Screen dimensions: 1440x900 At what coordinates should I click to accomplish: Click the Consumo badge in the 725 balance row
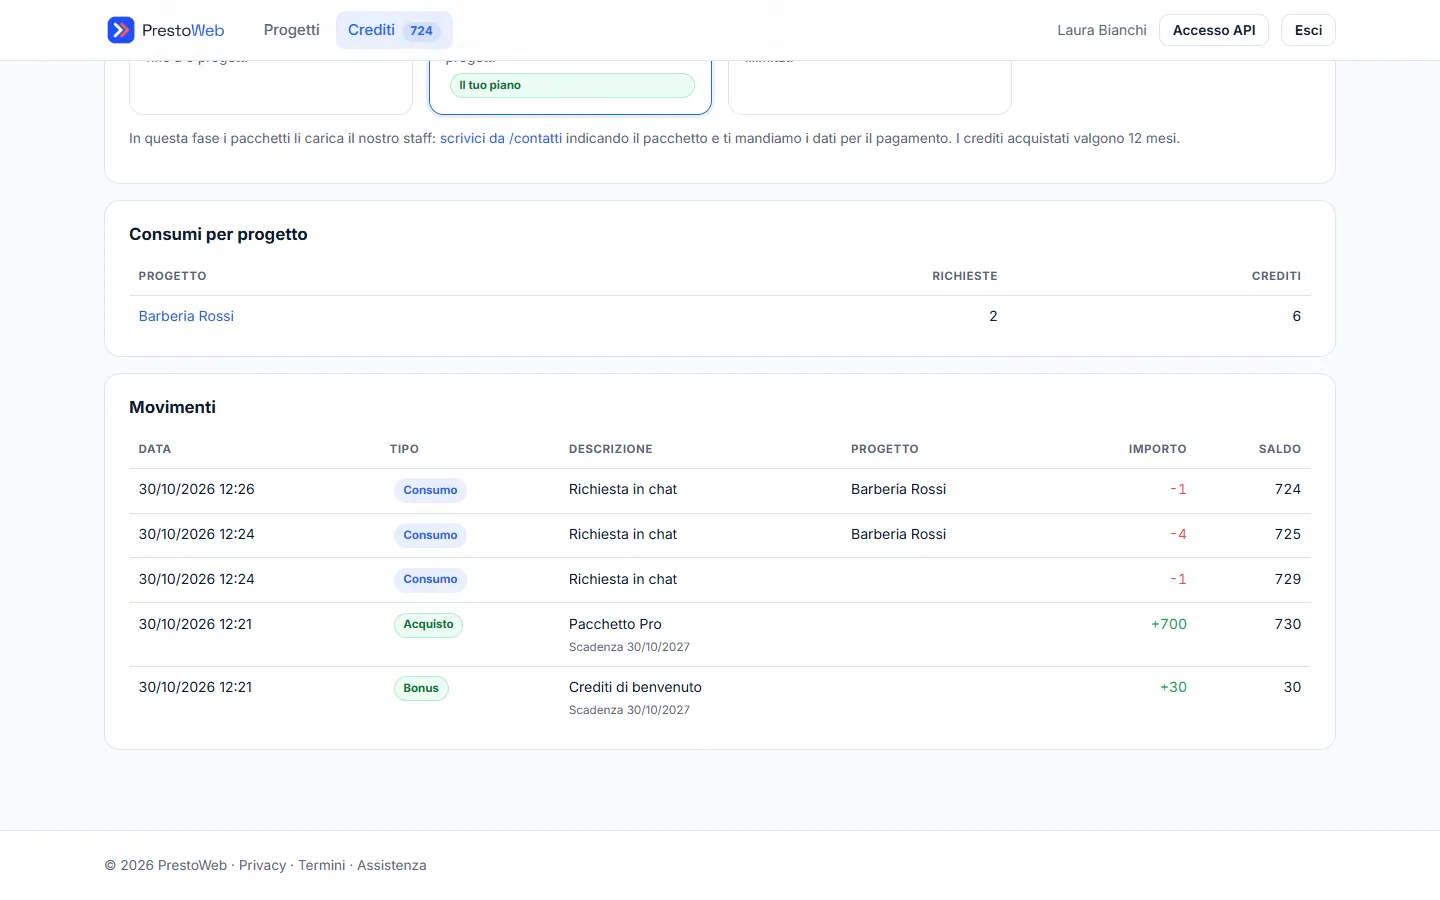pos(430,535)
